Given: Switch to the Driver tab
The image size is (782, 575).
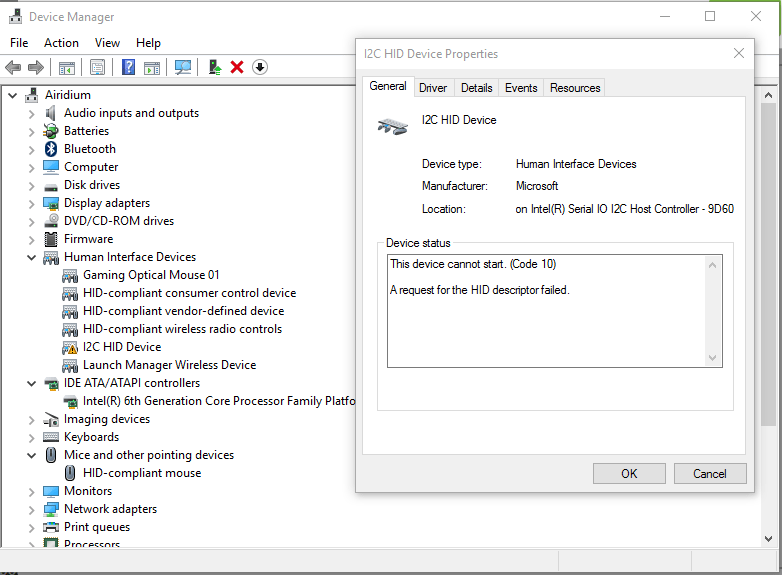Looking at the screenshot, I should [433, 88].
